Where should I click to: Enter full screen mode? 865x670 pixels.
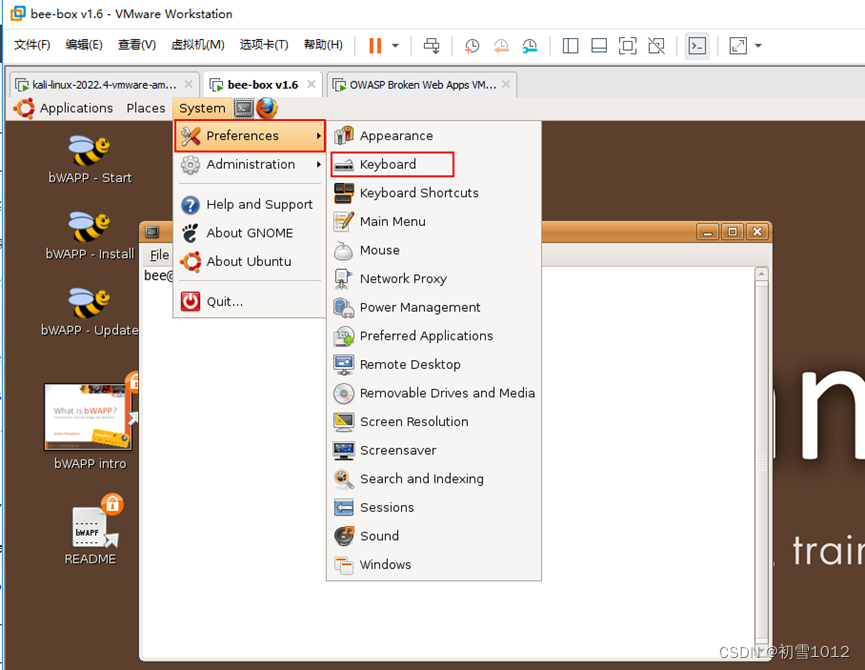pyautogui.click(x=628, y=46)
